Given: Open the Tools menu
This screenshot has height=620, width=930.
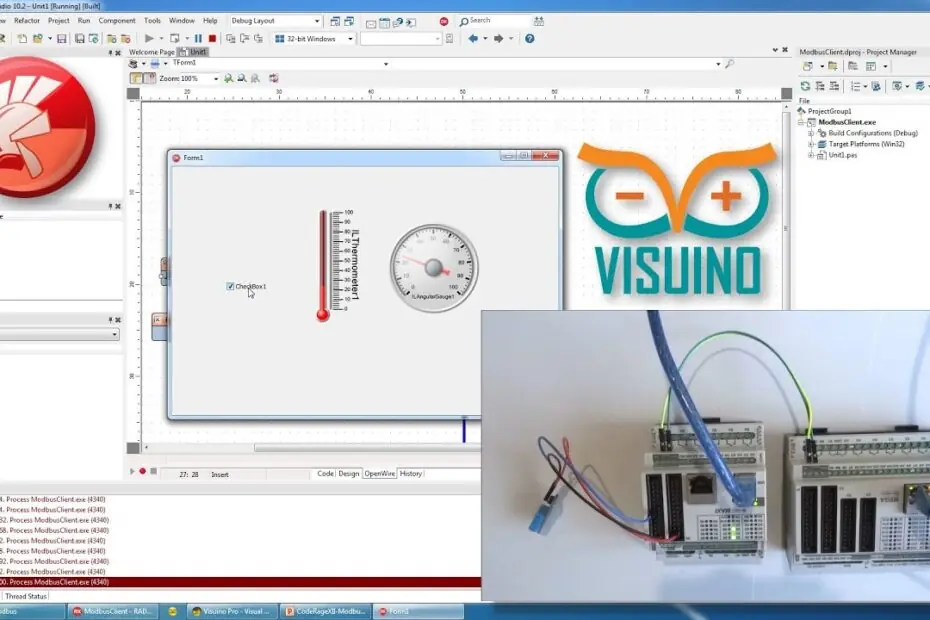Looking at the screenshot, I should coord(152,21).
